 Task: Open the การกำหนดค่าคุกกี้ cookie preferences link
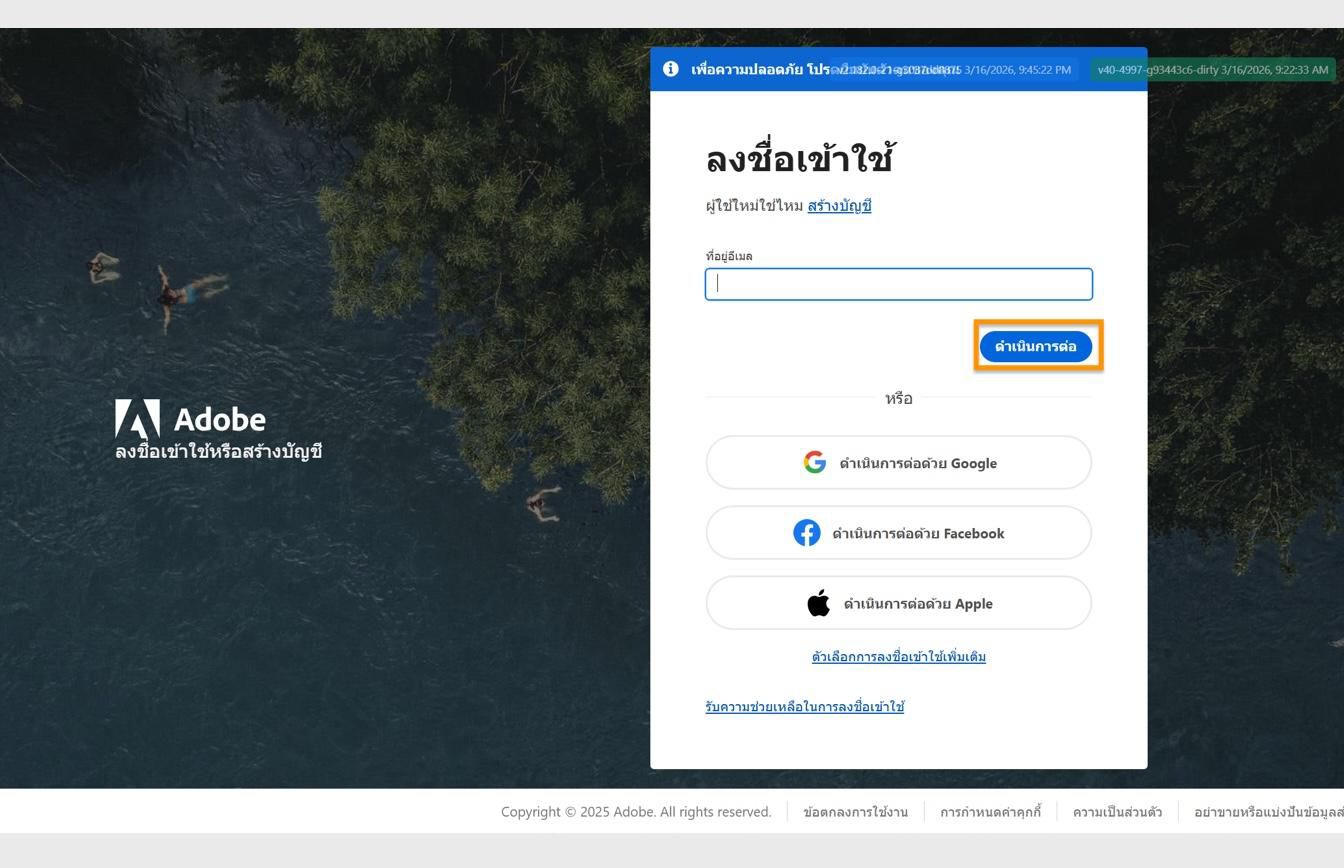tap(991, 812)
